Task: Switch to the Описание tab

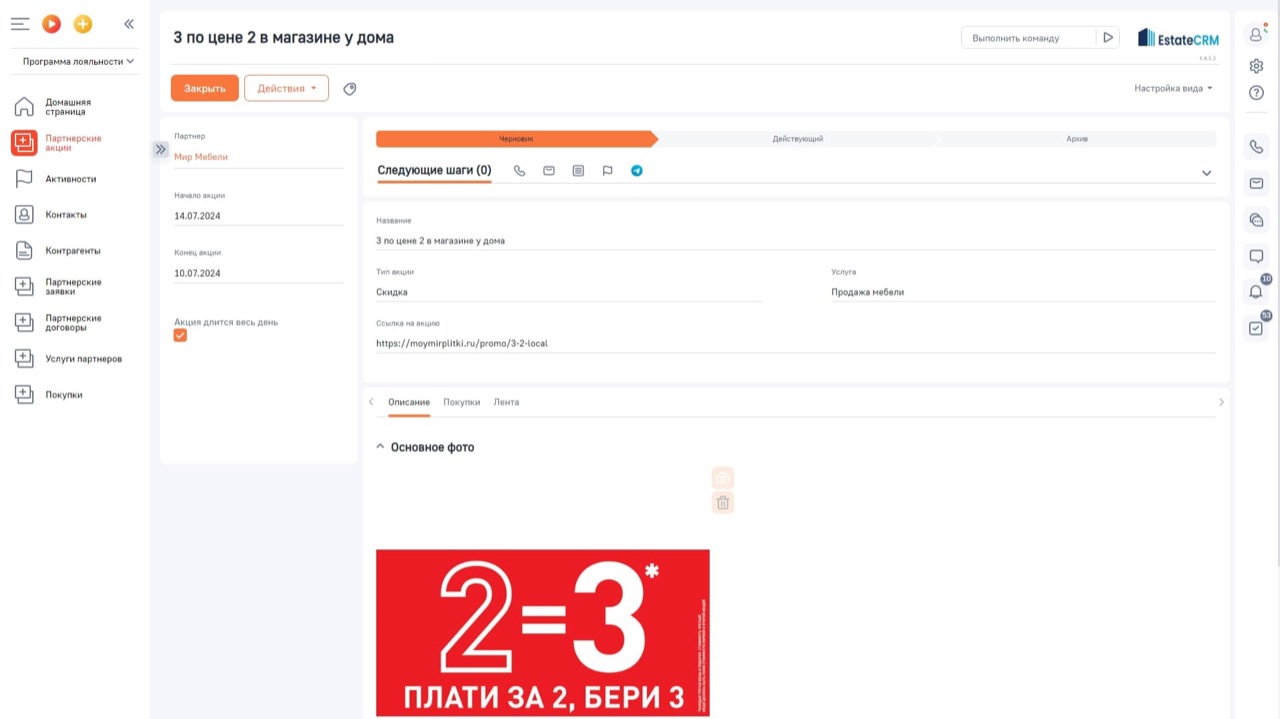Action: pyautogui.click(x=409, y=402)
